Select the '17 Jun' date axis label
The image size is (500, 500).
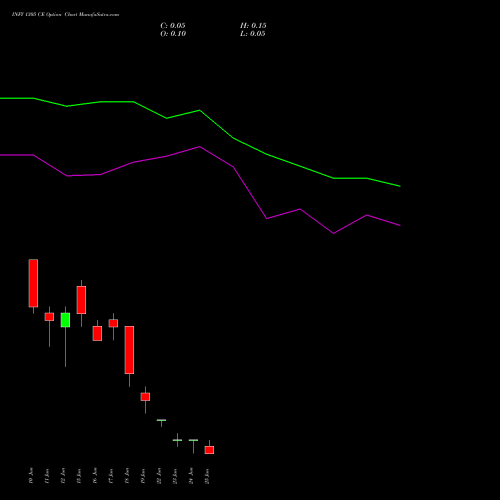[111, 476]
